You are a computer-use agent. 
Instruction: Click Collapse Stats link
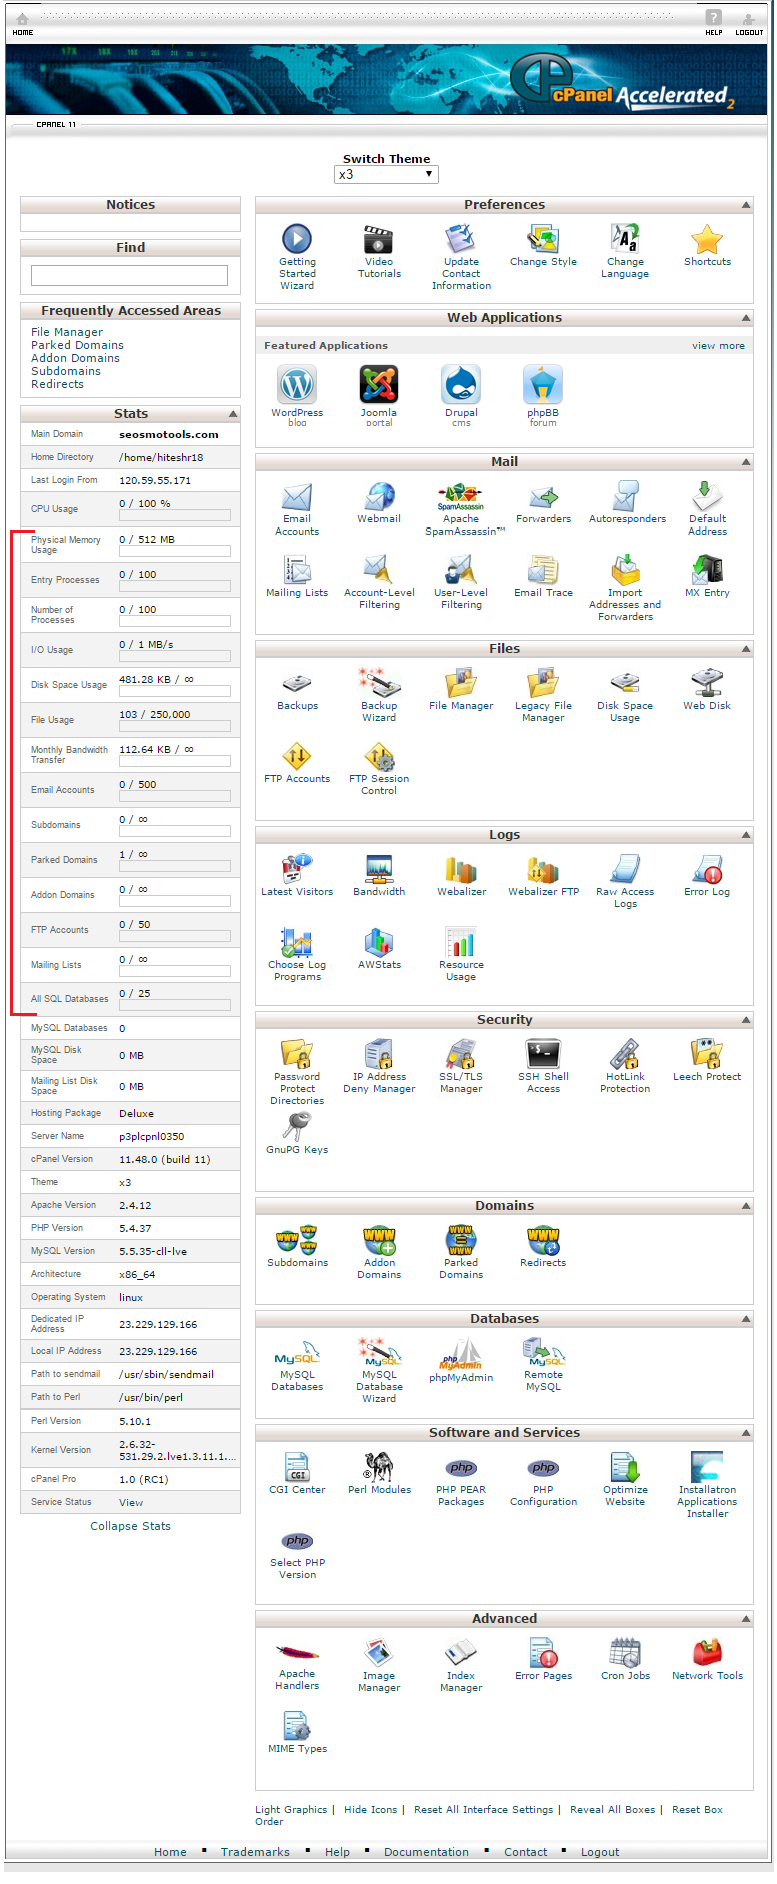[x=130, y=1526]
